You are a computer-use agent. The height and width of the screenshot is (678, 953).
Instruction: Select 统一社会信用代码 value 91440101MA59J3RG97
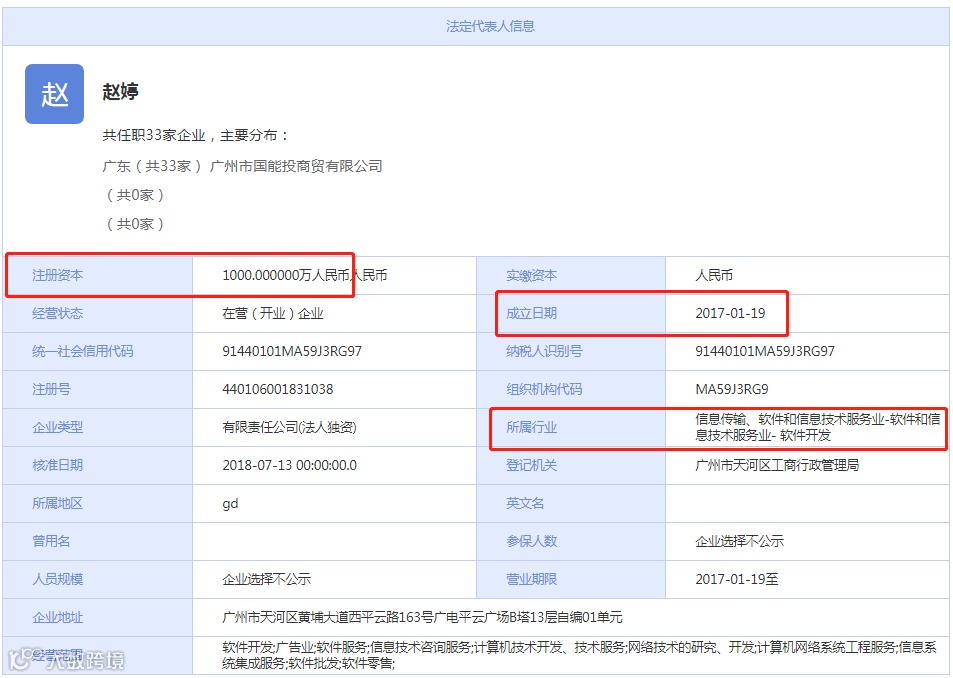coord(292,351)
